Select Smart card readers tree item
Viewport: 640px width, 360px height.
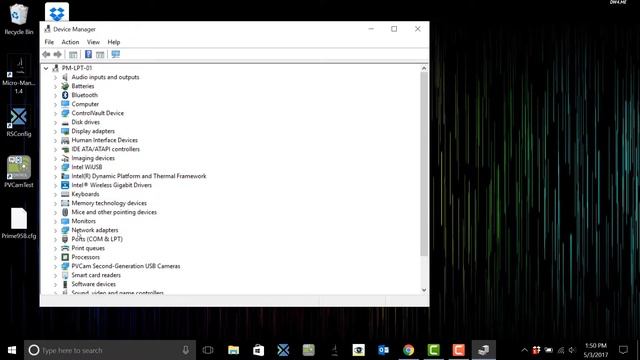click(x=96, y=275)
